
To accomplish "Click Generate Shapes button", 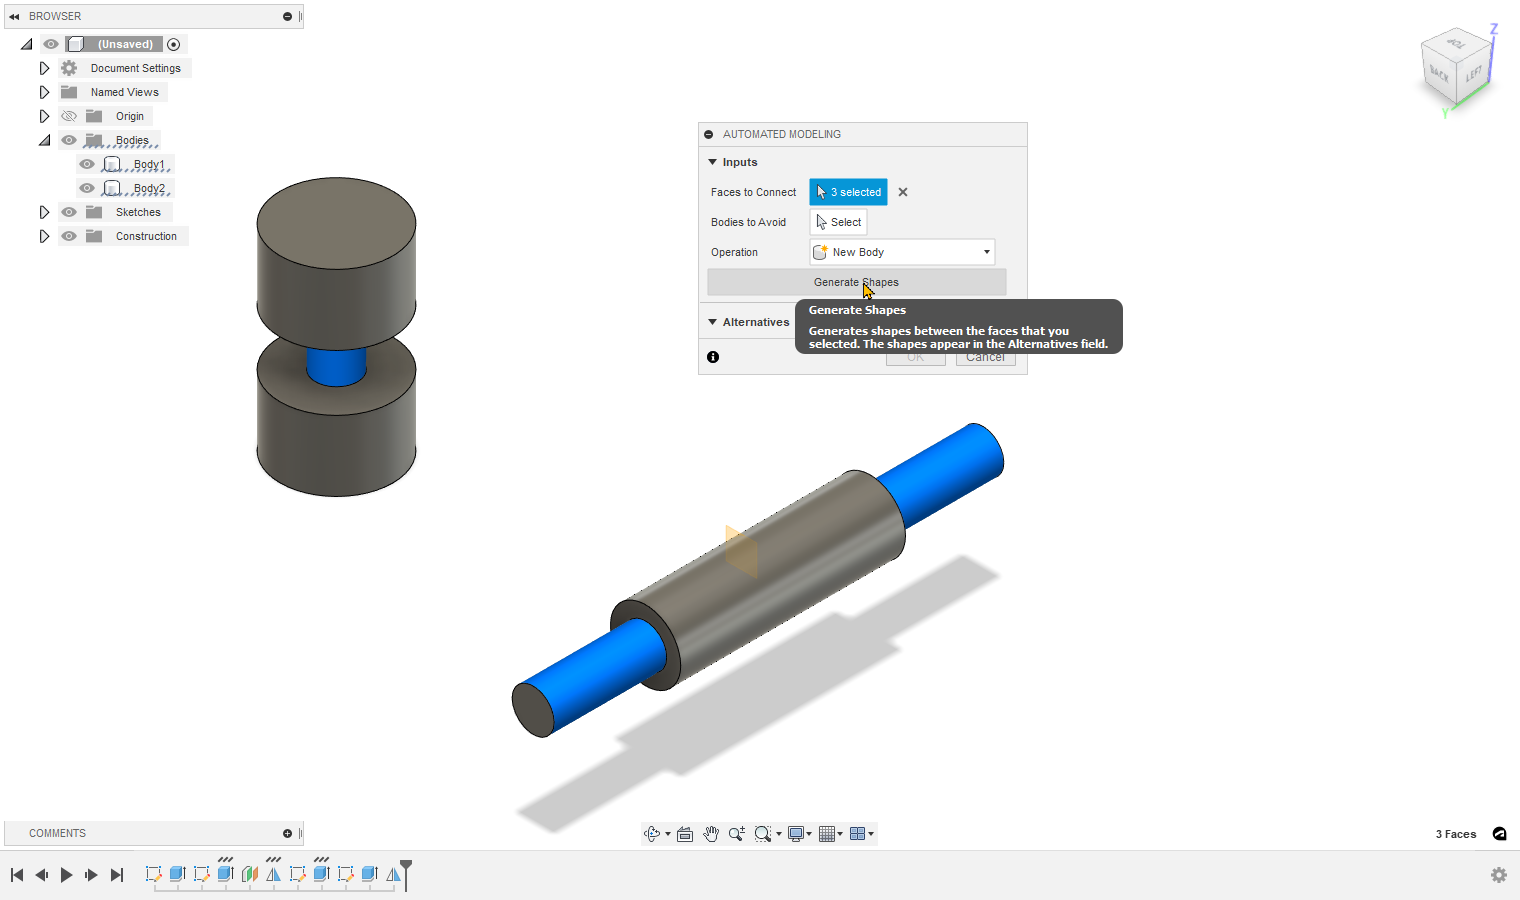I will [856, 282].
